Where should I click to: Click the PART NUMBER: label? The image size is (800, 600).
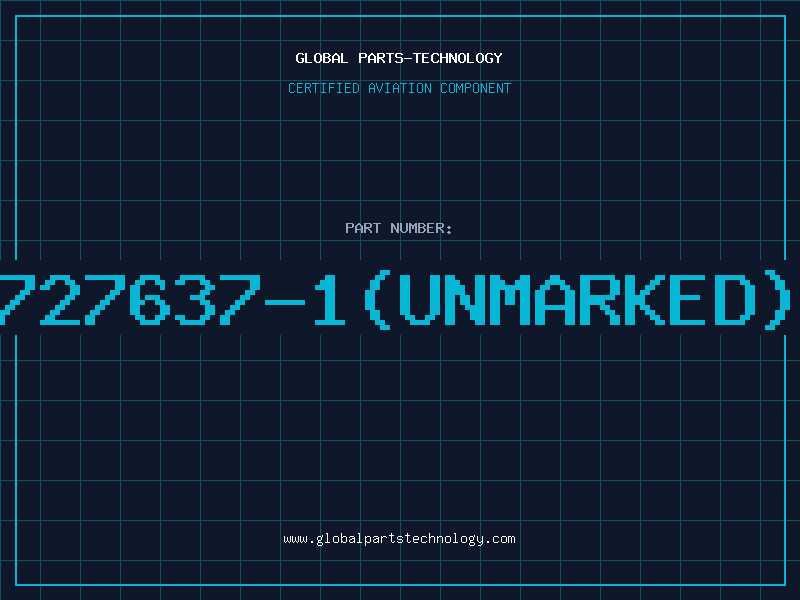coord(399,228)
